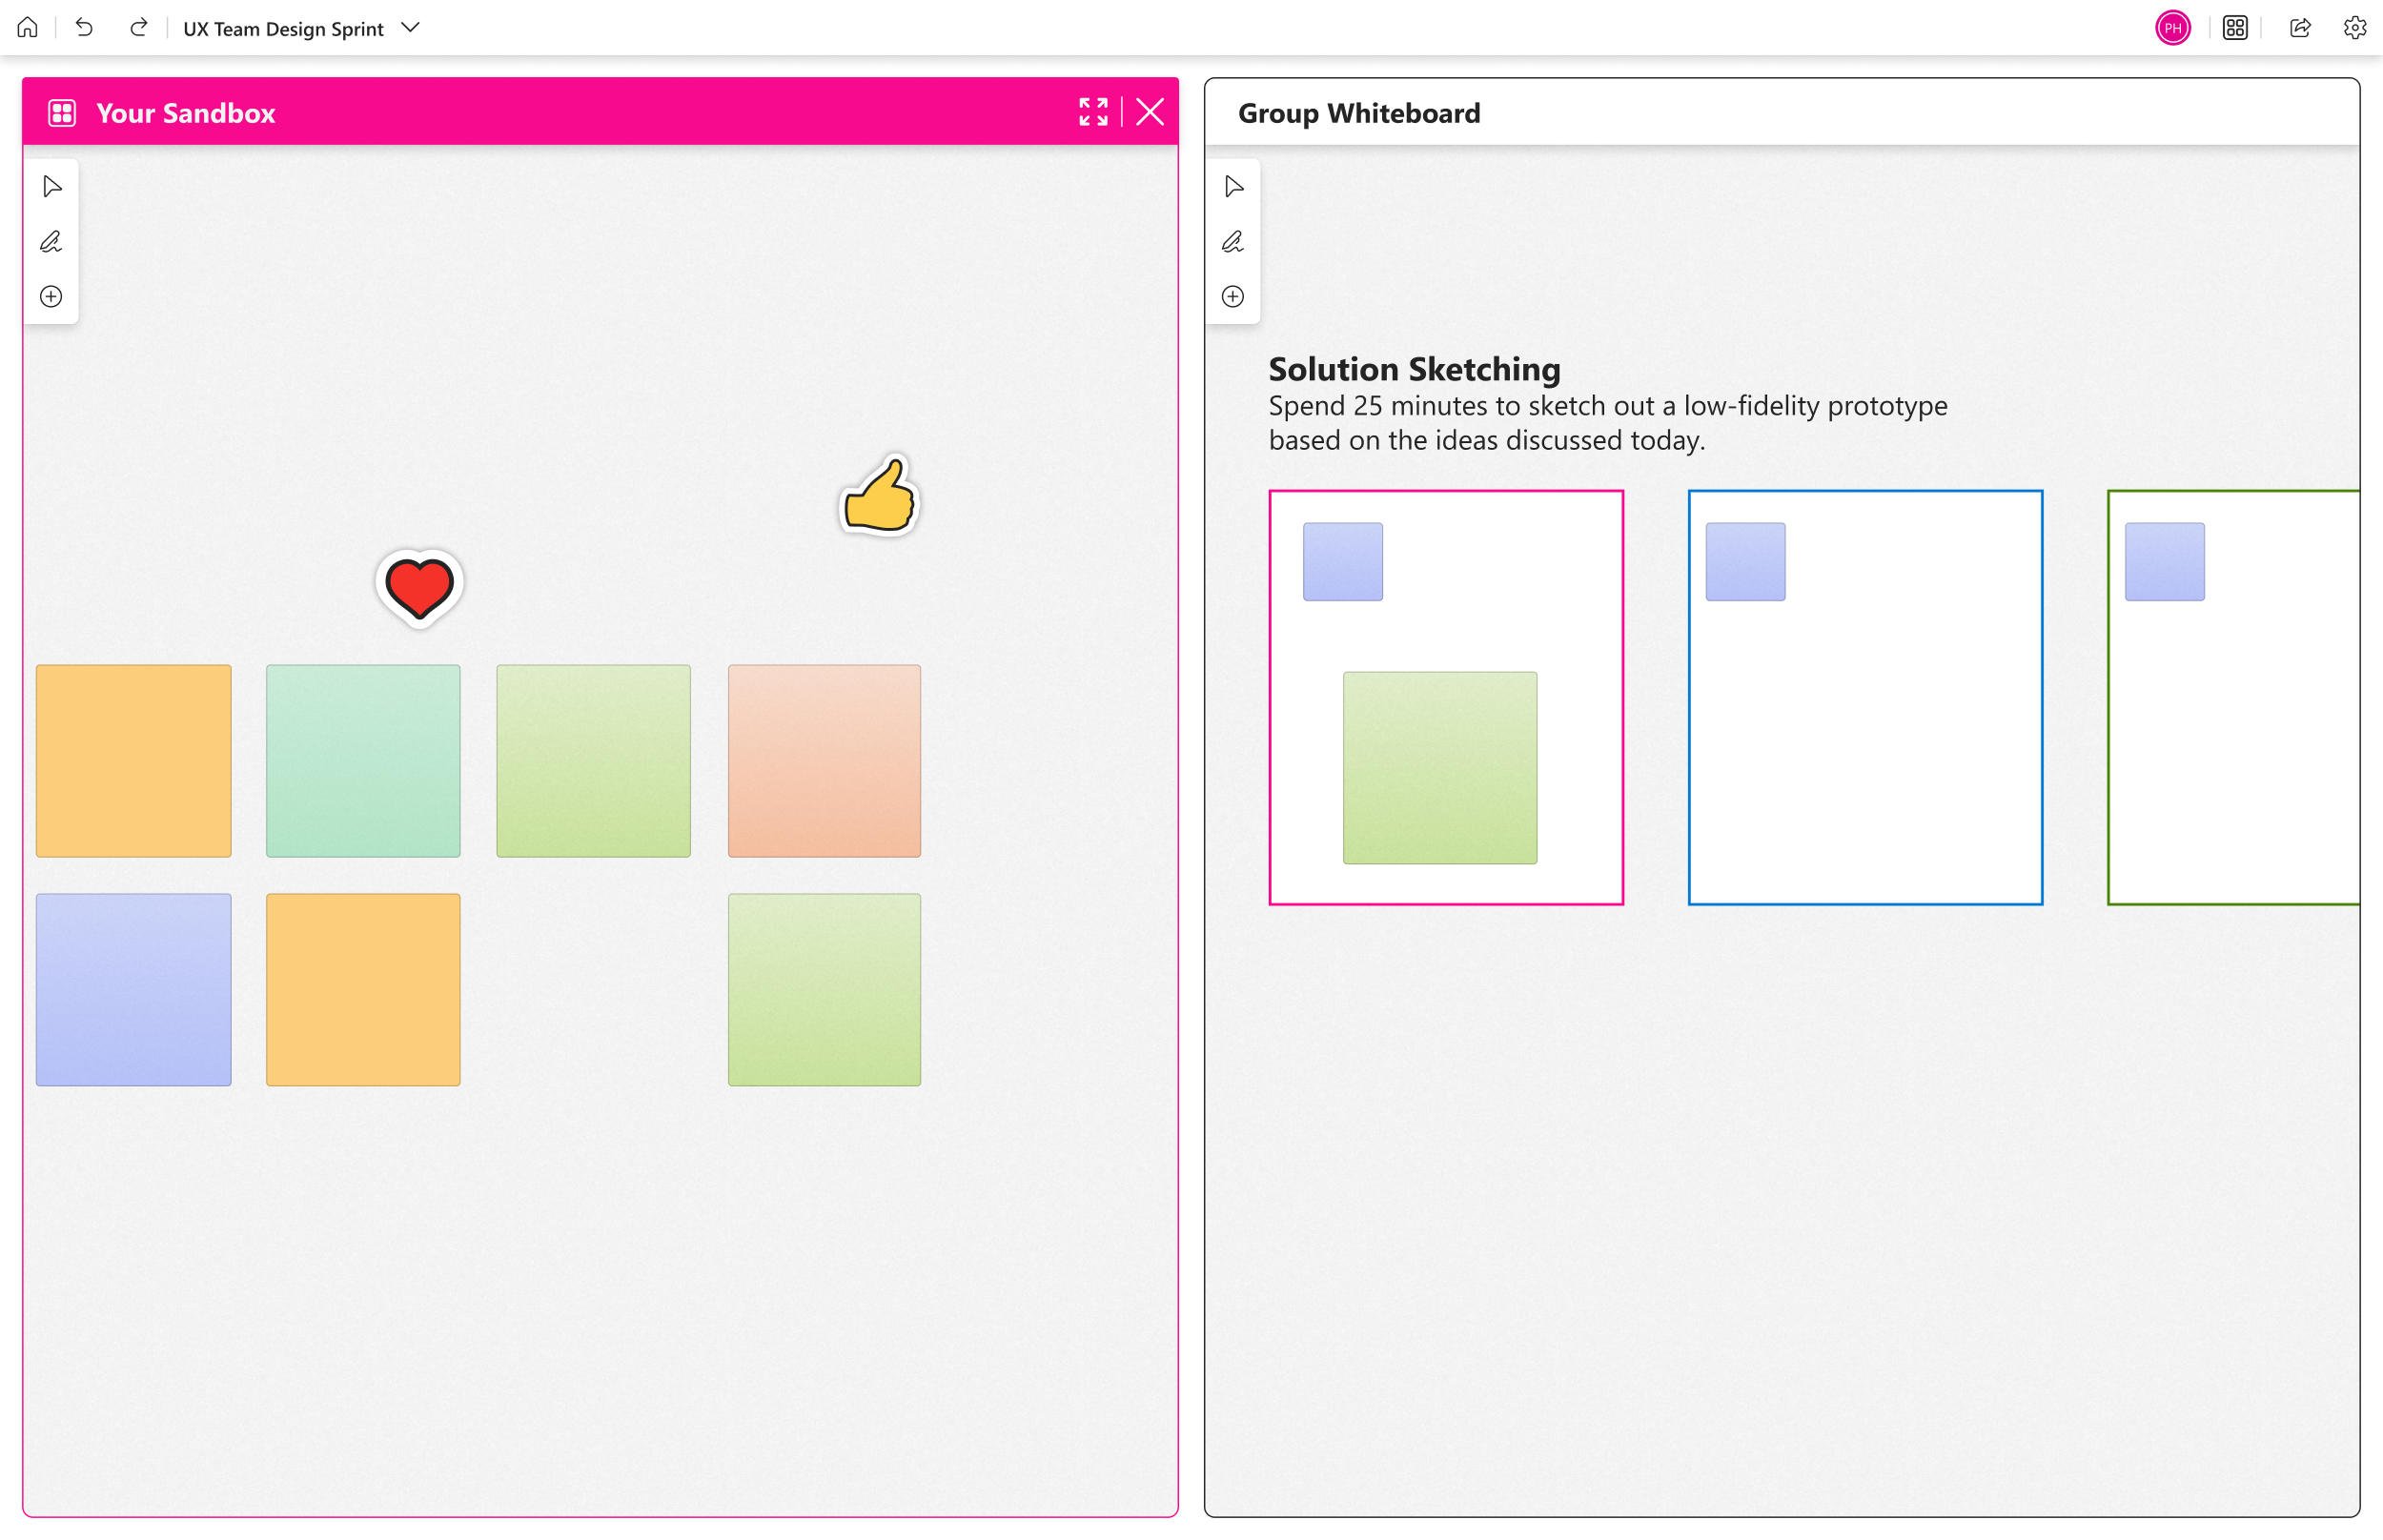
Task: Select the pen tool in Group Whiteboard toolbar
Action: 1233,242
